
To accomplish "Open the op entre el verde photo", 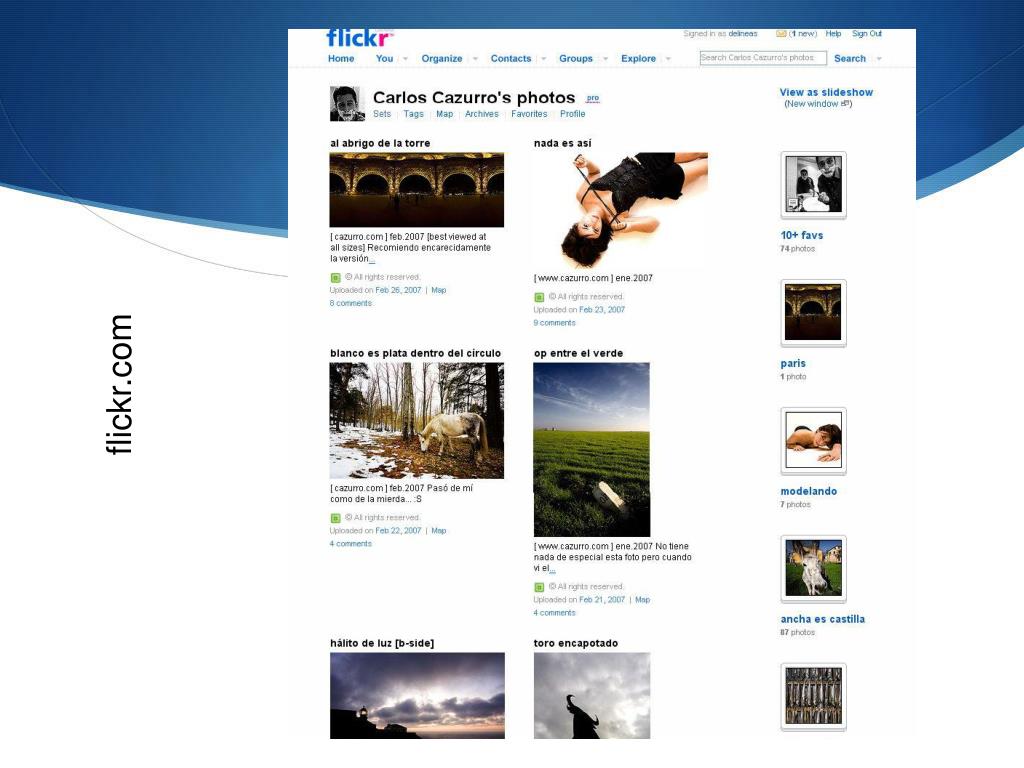I will point(592,450).
